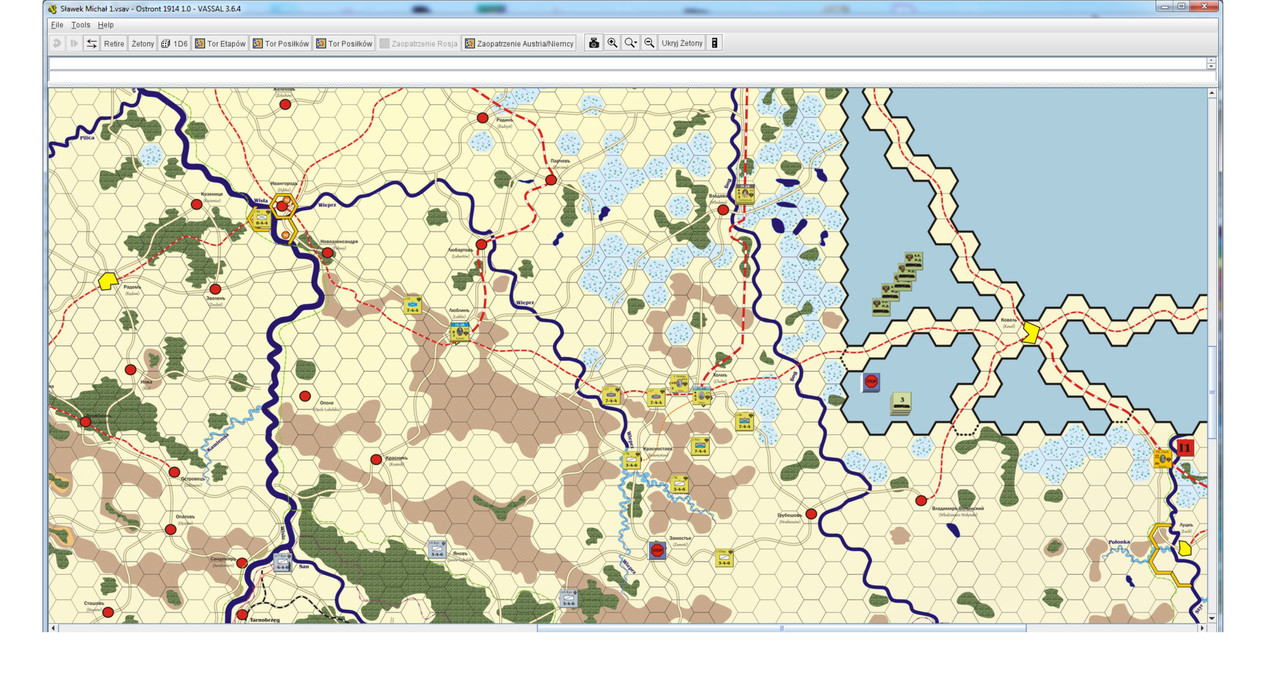Select the unit counter at Włodawa
Image resolution: width=1280 pixels, height=699 pixels.
tap(745, 194)
